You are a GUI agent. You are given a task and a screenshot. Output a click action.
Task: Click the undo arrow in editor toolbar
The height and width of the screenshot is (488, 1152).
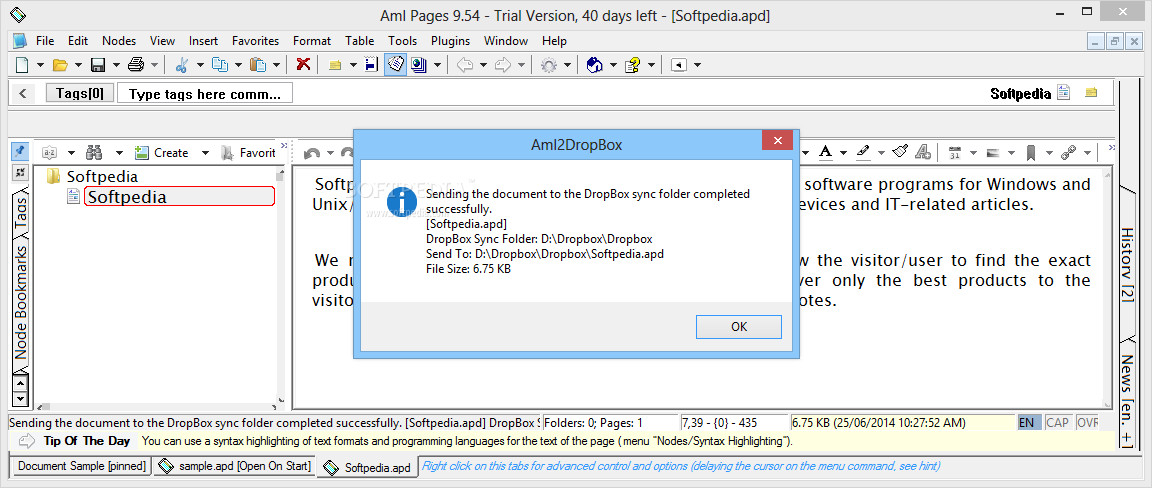(312, 152)
